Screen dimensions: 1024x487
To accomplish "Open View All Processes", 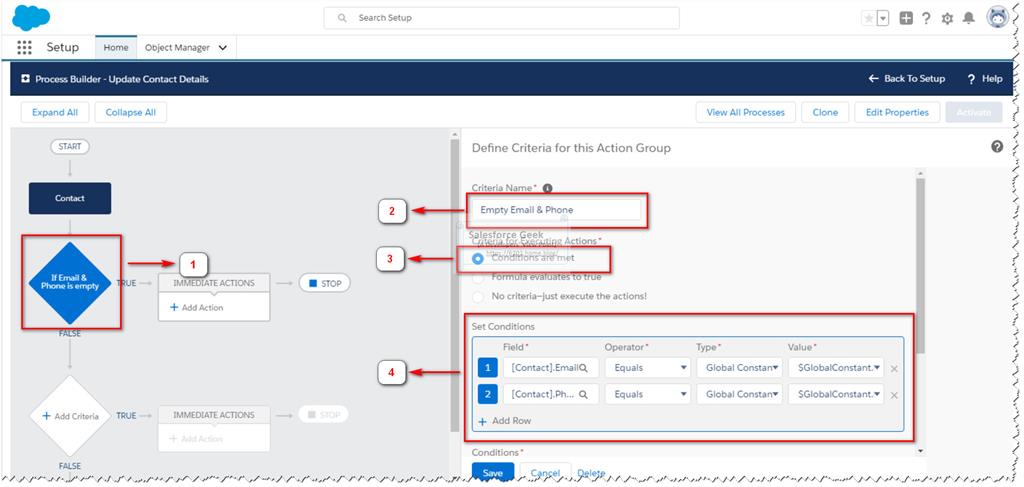I will [746, 112].
